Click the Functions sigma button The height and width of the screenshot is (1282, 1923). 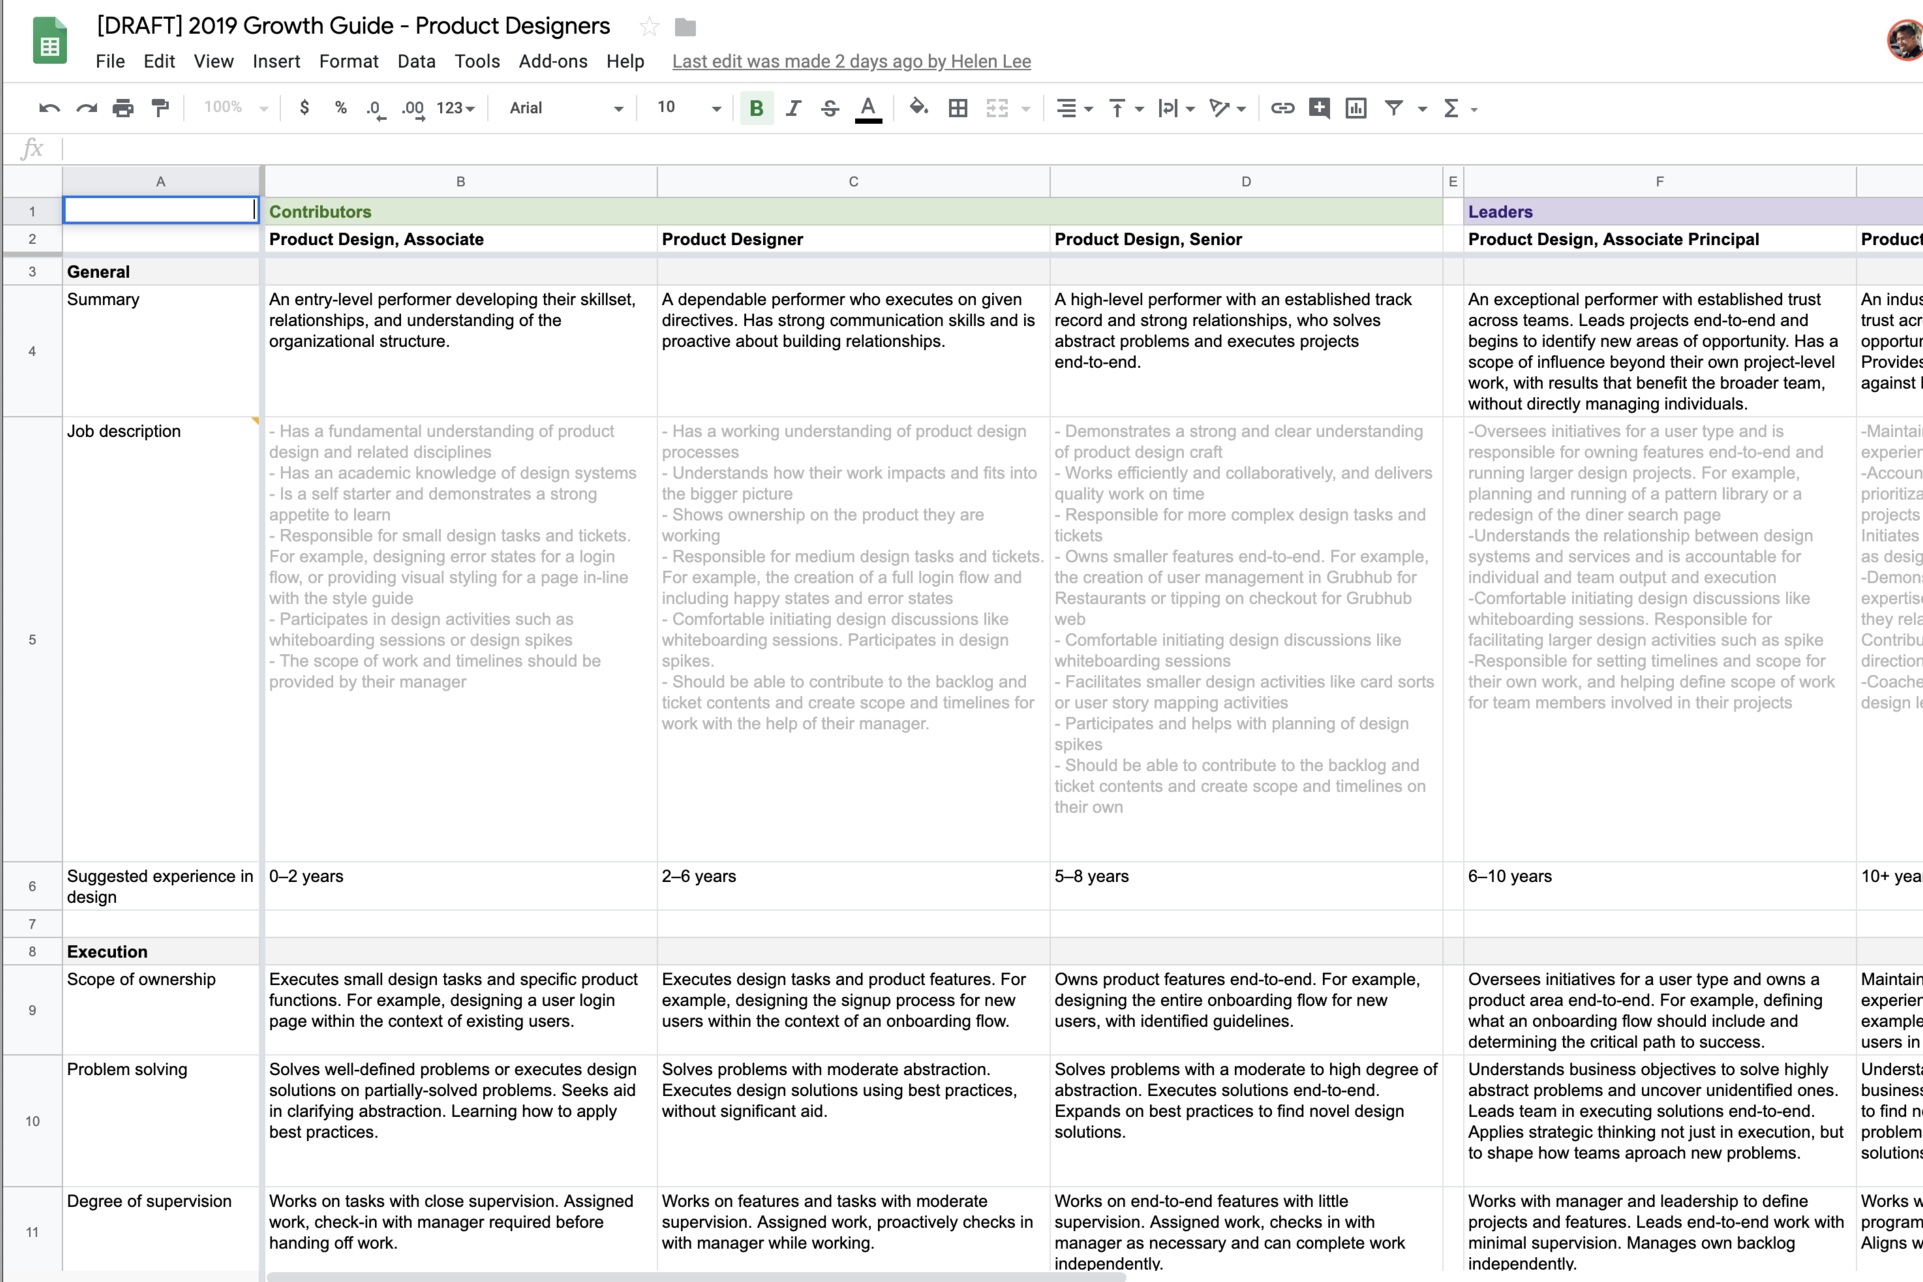point(1451,108)
